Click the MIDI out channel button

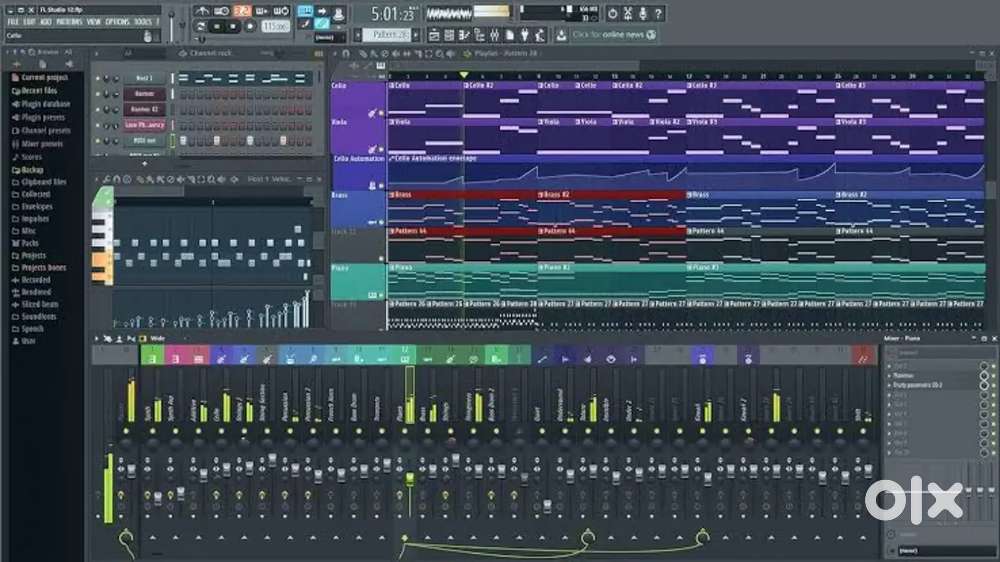click(x=145, y=140)
